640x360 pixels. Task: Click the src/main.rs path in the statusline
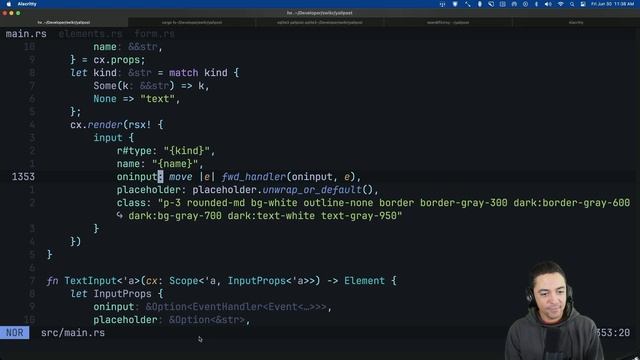[73, 333]
